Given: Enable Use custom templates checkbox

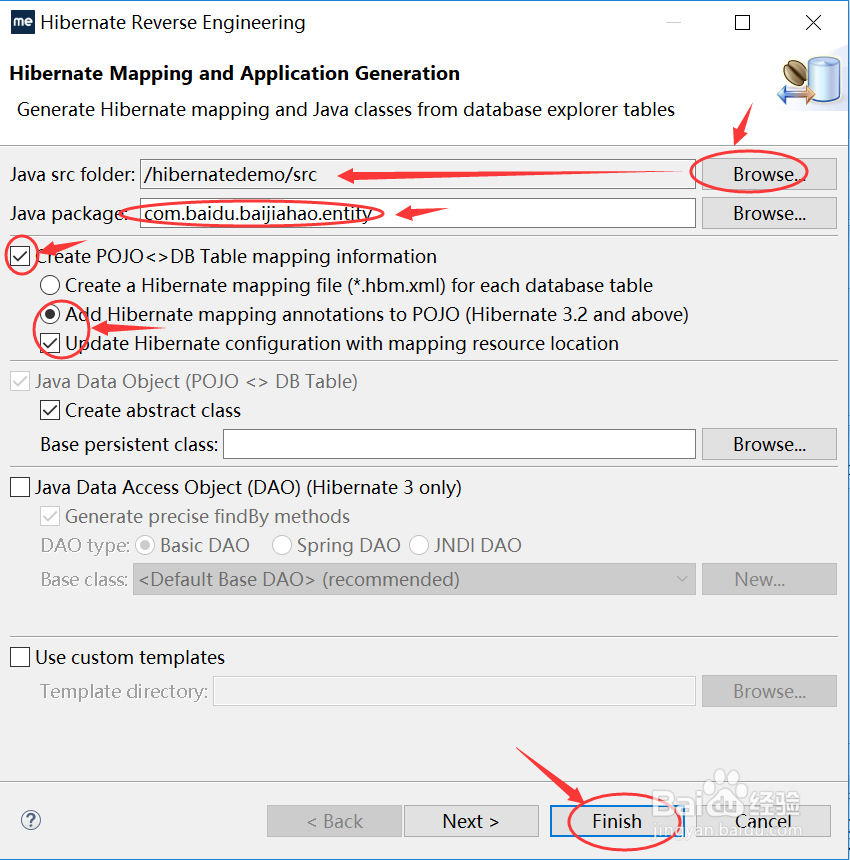Looking at the screenshot, I should pyautogui.click(x=20, y=657).
